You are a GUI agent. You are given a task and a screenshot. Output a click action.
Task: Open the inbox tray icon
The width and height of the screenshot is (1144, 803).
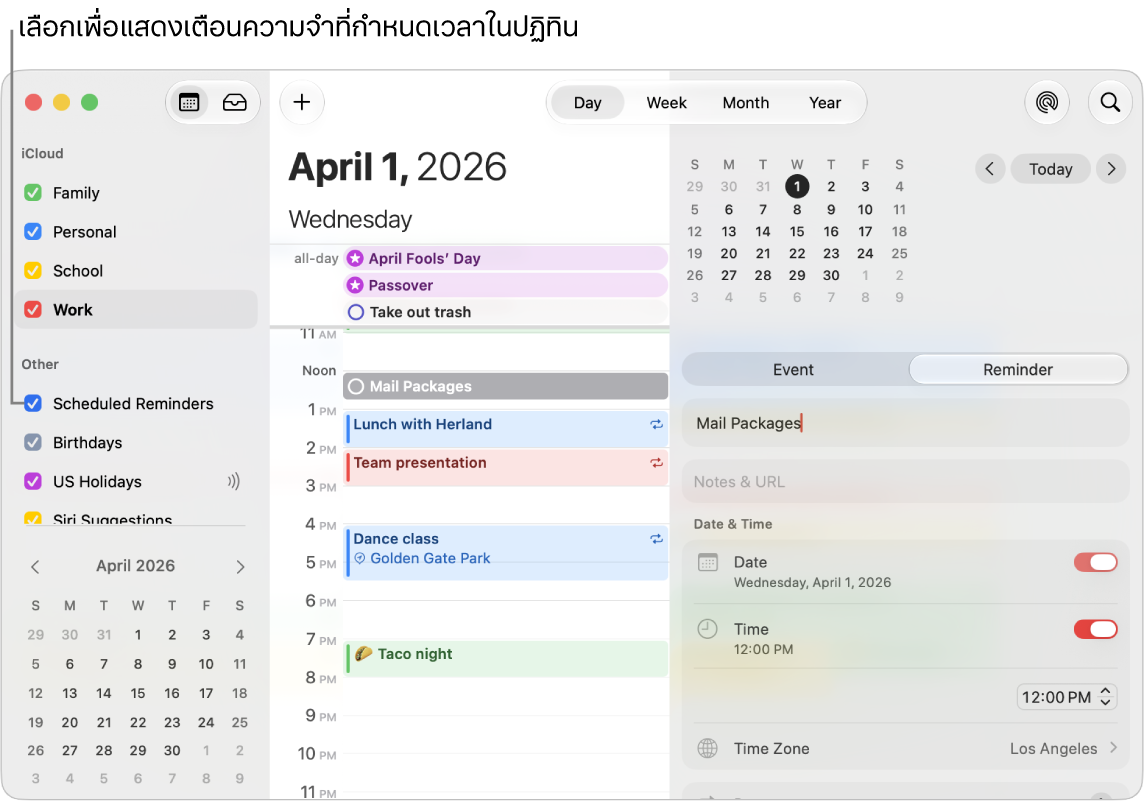234,103
